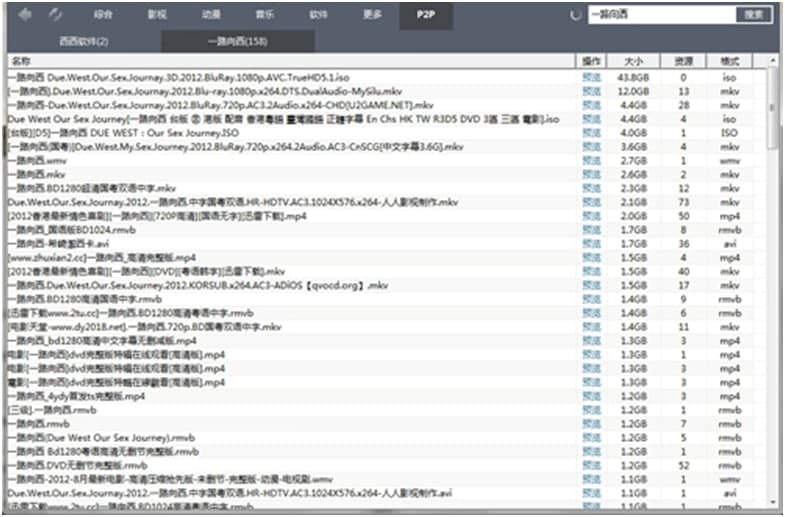Select the 4ydy mp4 file row
The height and width of the screenshot is (517, 785).
[76, 397]
